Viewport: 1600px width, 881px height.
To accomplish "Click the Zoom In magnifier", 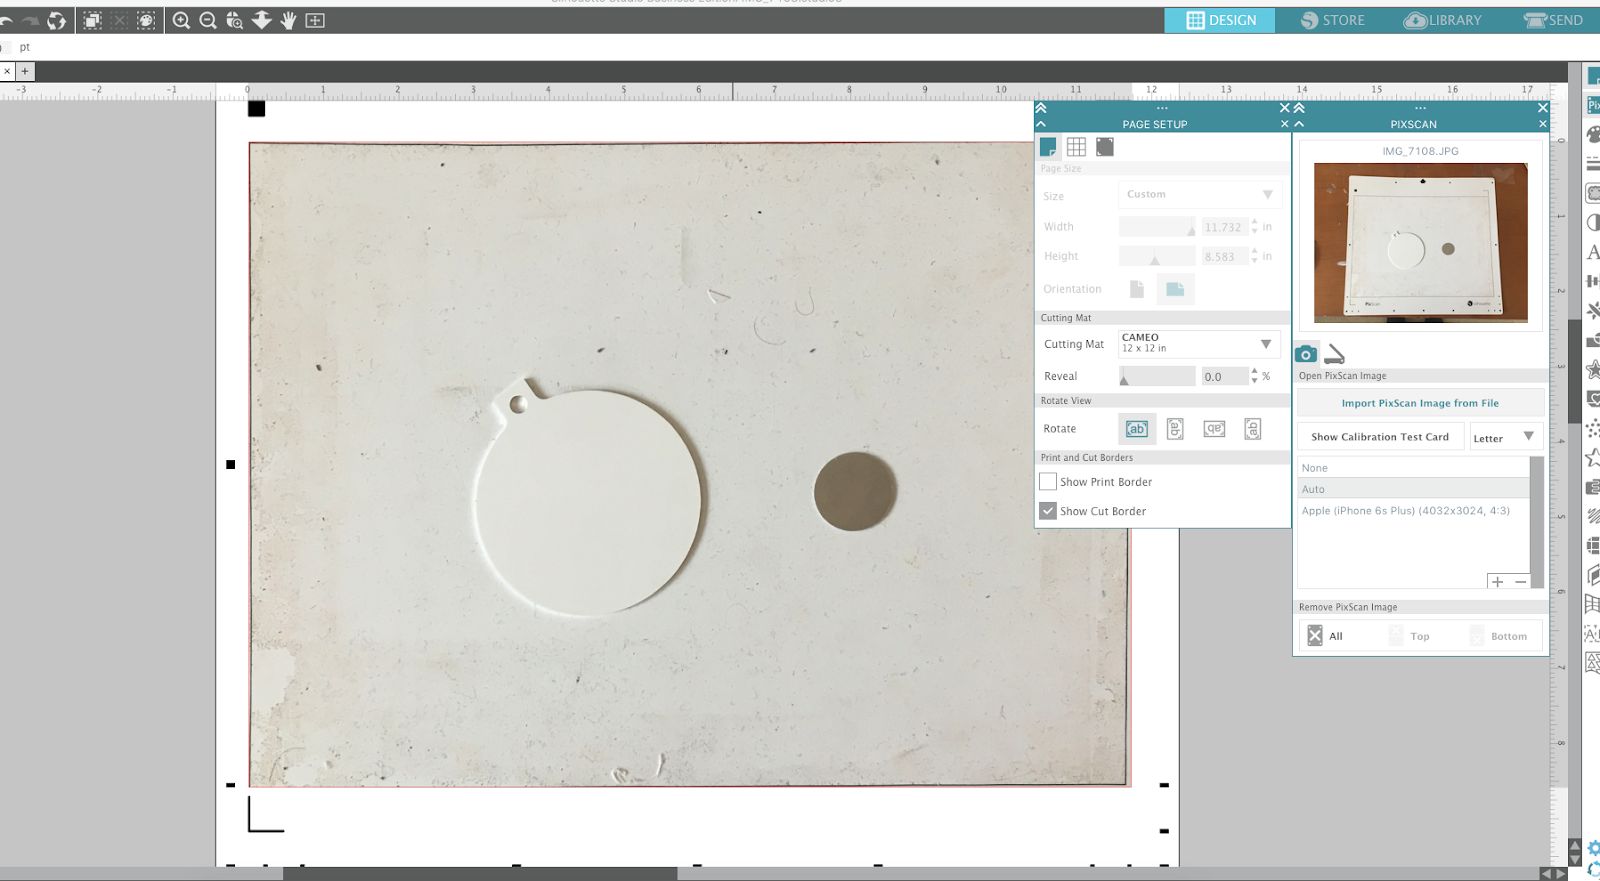I will [181, 20].
